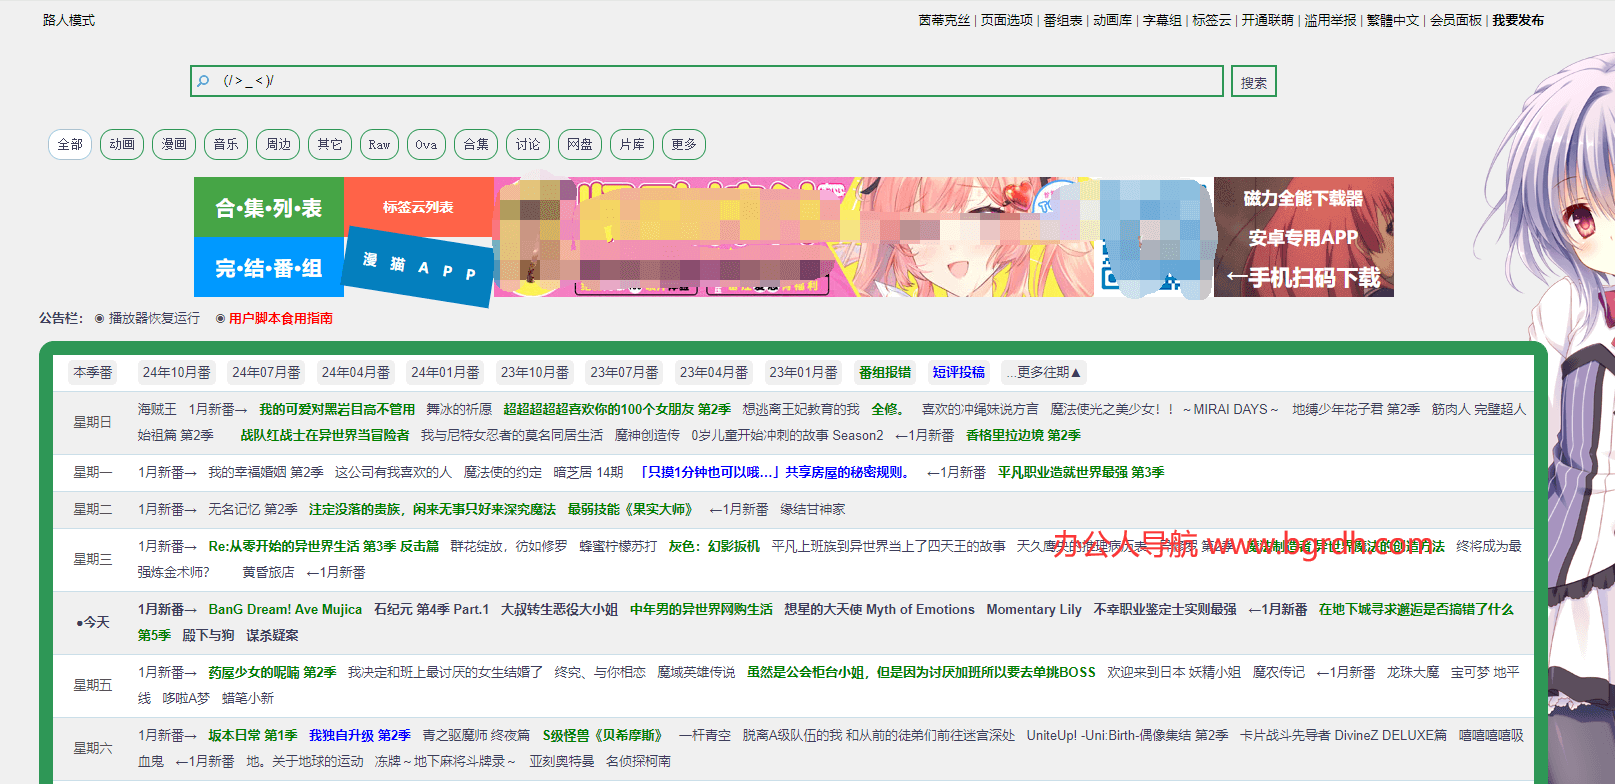This screenshot has height=784, width=1615.
Task: Open the 合集列表 green banner tile
Action: [268, 208]
